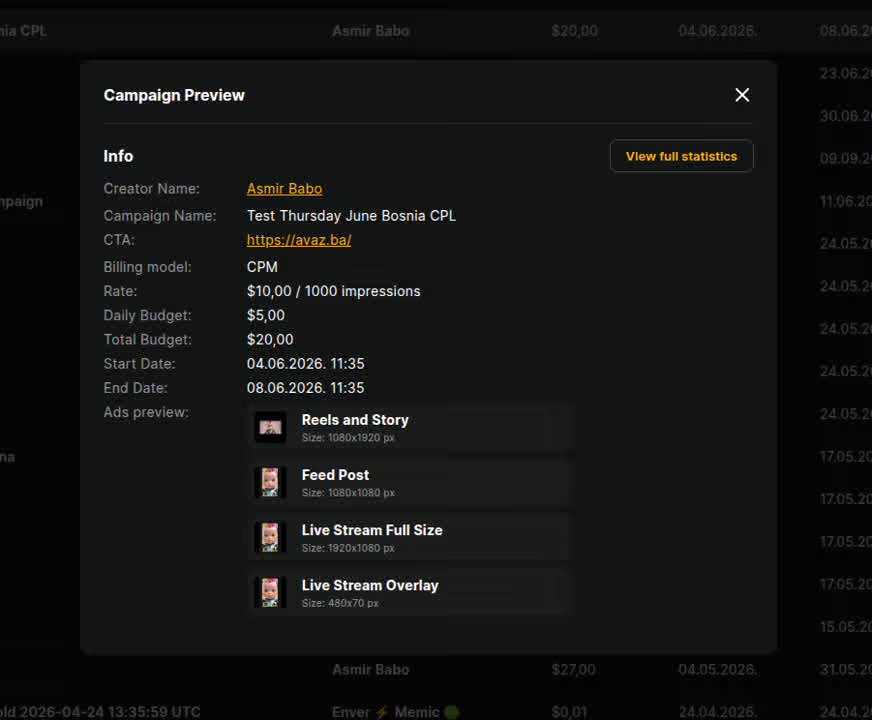Click the rate $10,00 / 1000 impressions
The image size is (872, 720).
pyautogui.click(x=334, y=291)
